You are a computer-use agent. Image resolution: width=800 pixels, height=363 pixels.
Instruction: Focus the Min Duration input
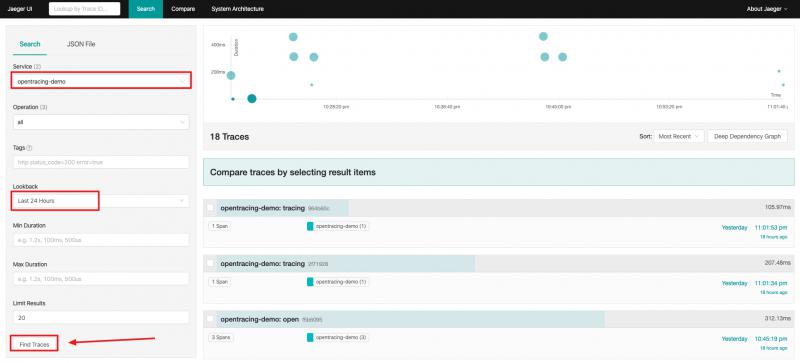pyautogui.click(x=101, y=239)
